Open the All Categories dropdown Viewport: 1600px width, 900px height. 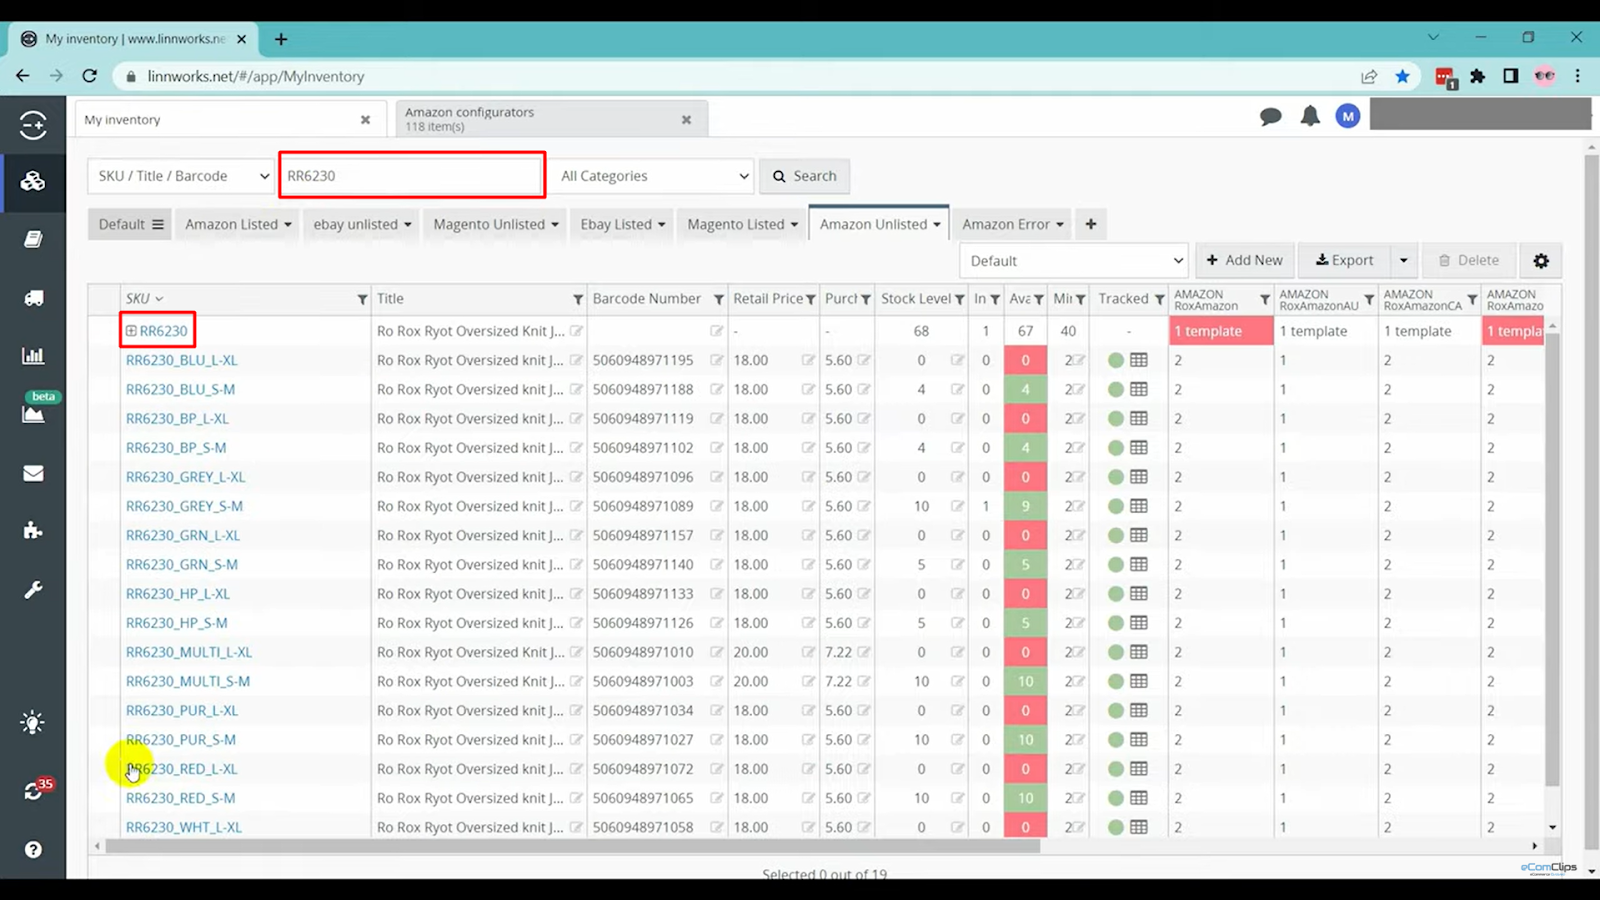[655, 176]
